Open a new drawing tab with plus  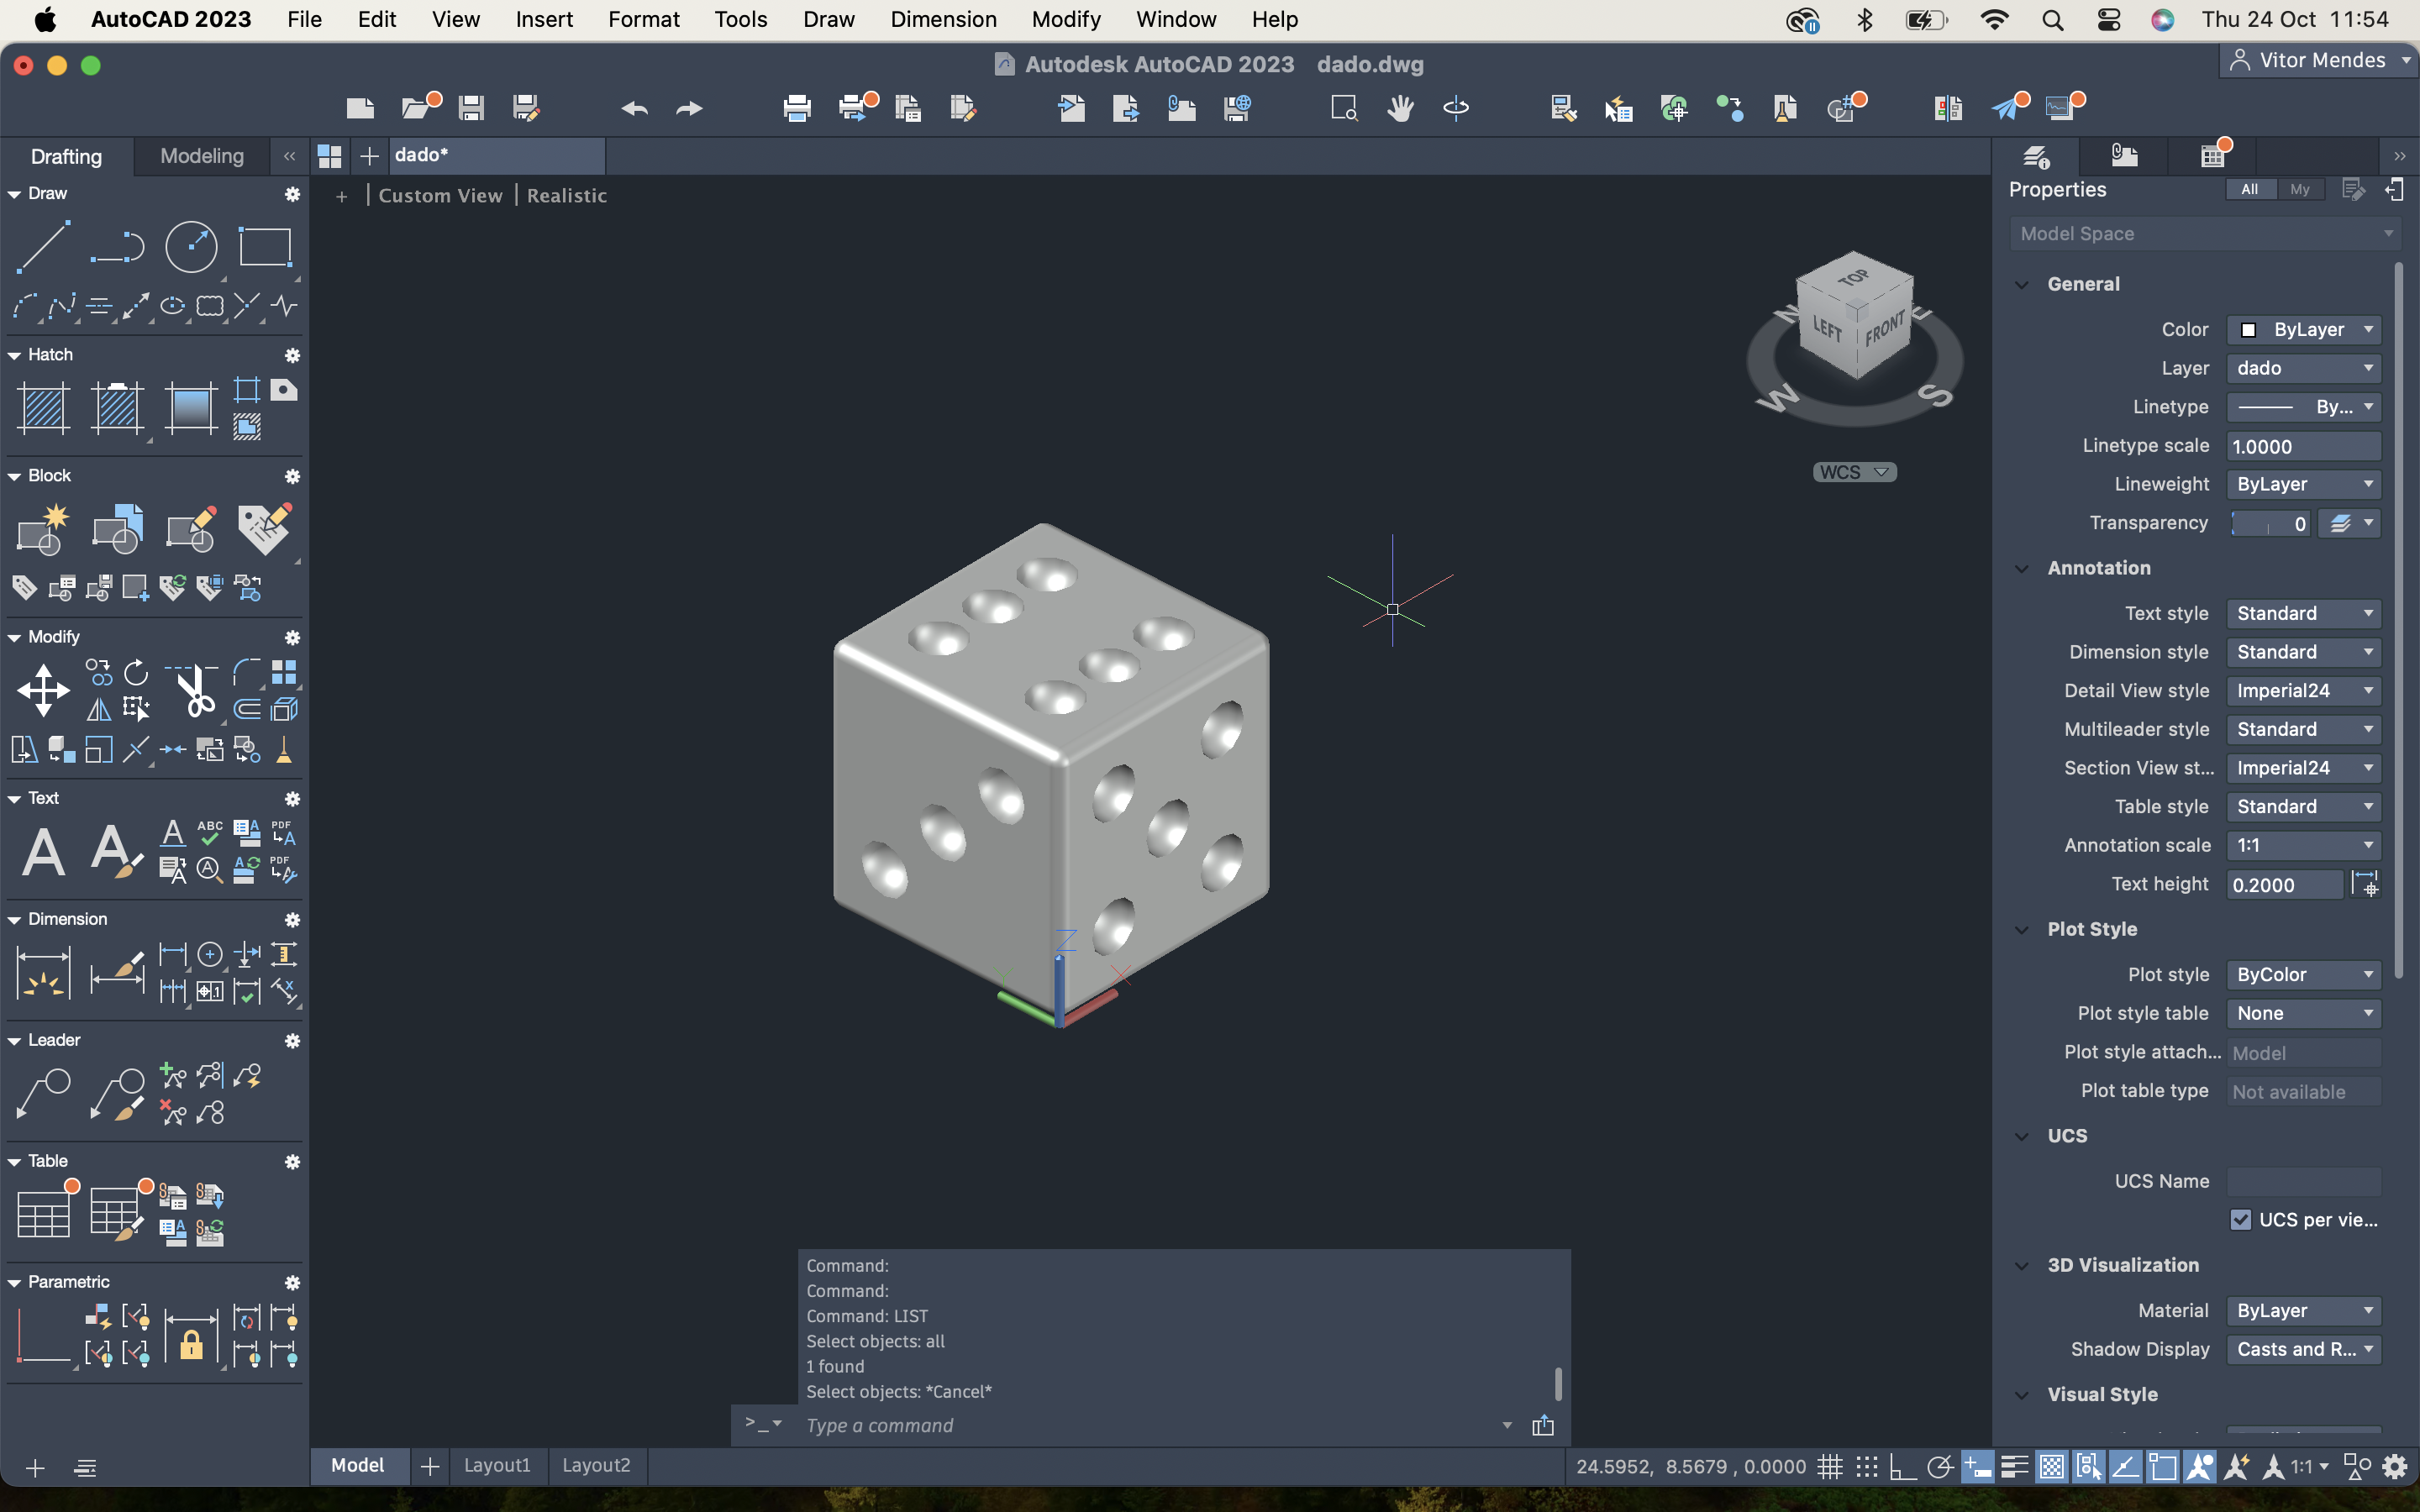369,156
